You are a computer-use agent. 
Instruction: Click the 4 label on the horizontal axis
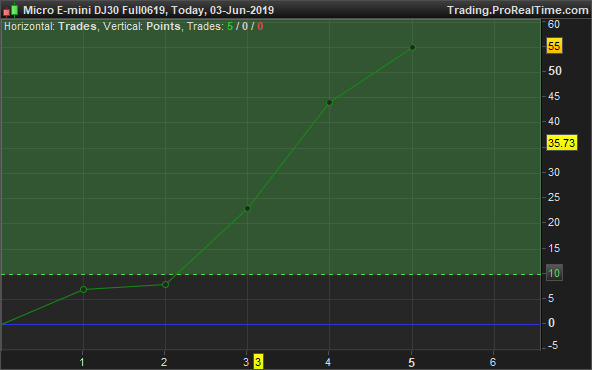coord(328,362)
